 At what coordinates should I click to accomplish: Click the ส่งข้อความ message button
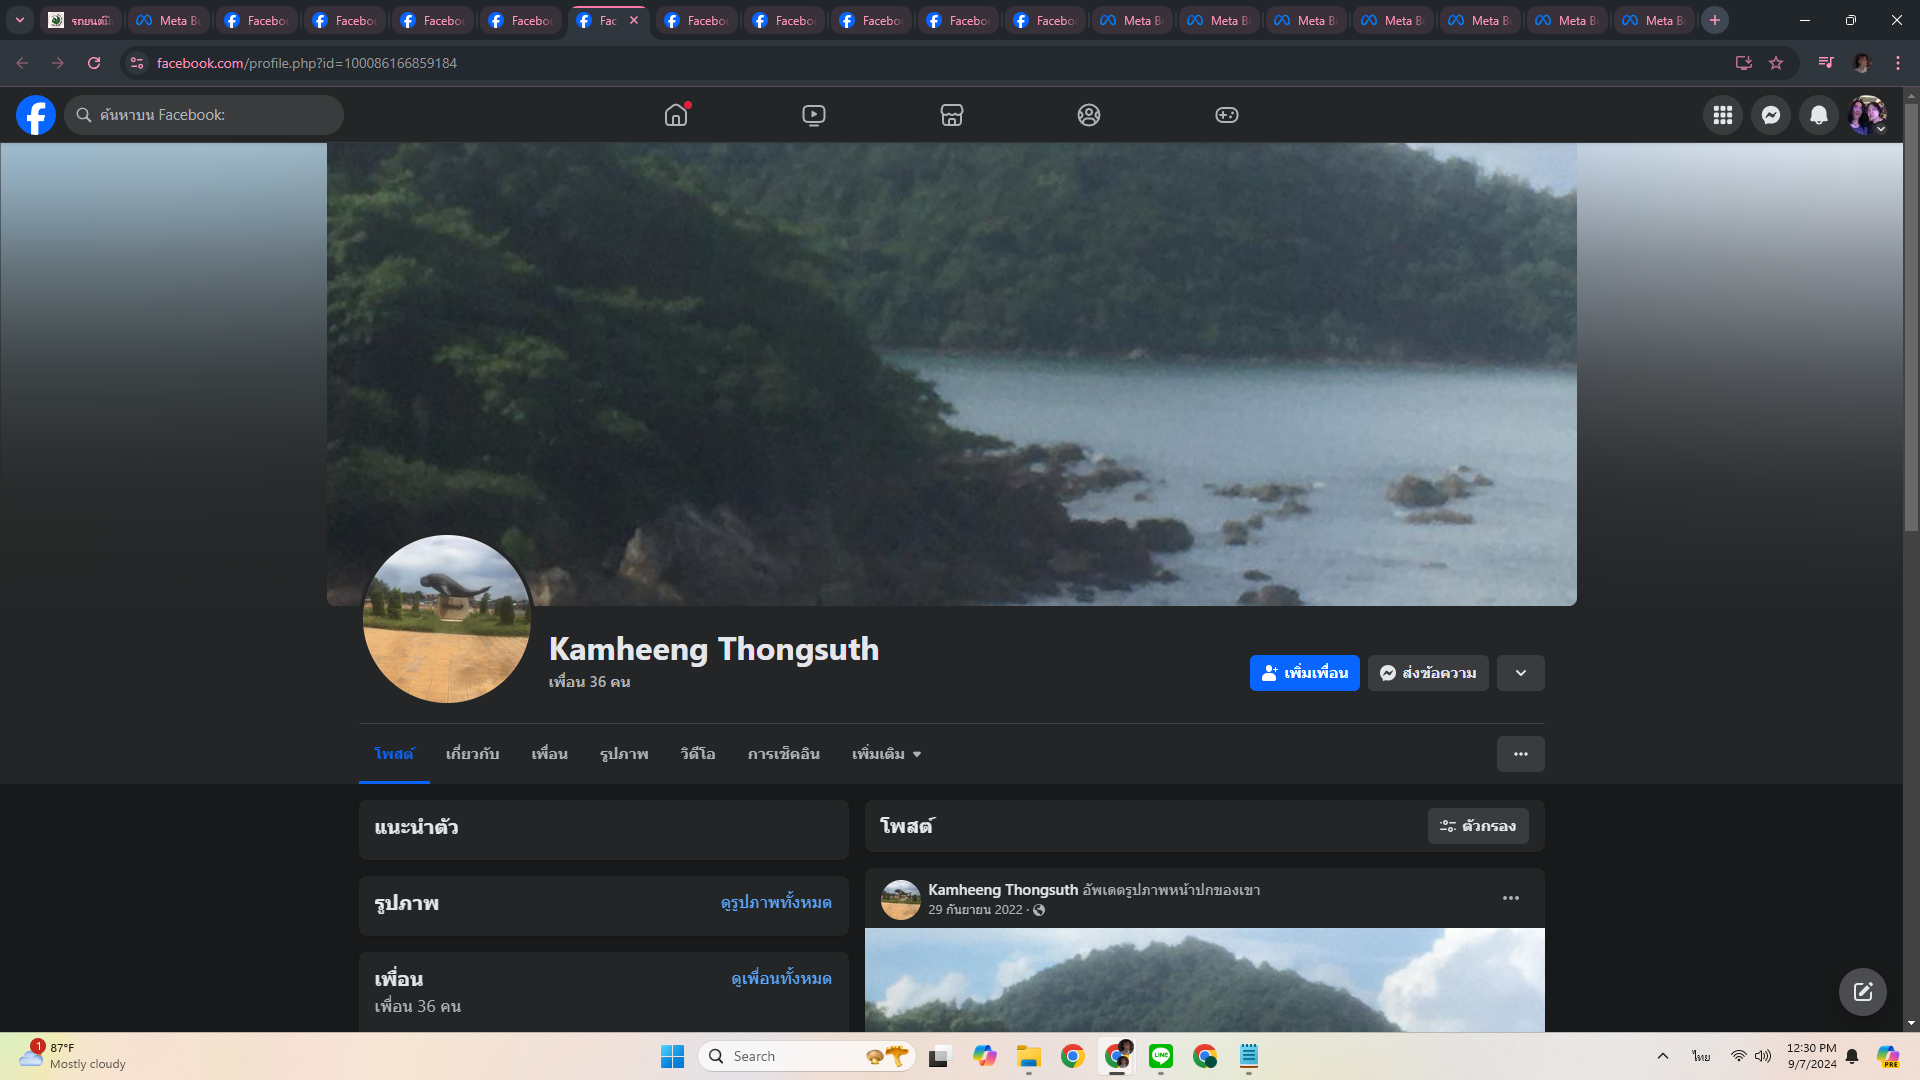[1427, 673]
